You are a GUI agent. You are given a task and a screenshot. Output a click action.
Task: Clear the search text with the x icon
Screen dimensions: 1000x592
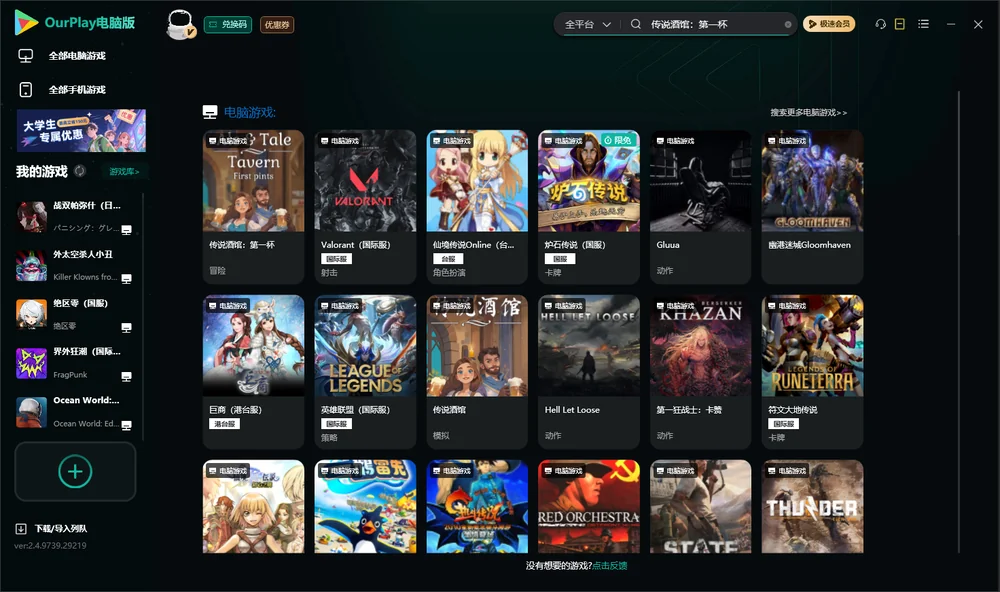pos(788,25)
